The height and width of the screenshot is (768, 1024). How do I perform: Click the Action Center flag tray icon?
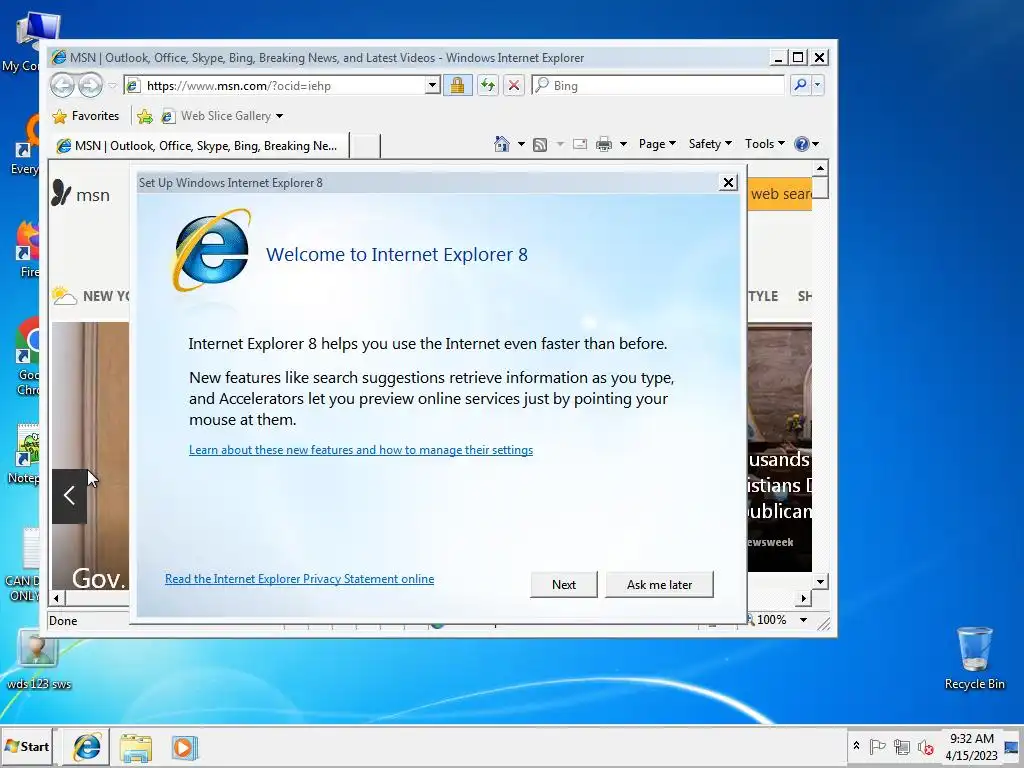coord(877,746)
